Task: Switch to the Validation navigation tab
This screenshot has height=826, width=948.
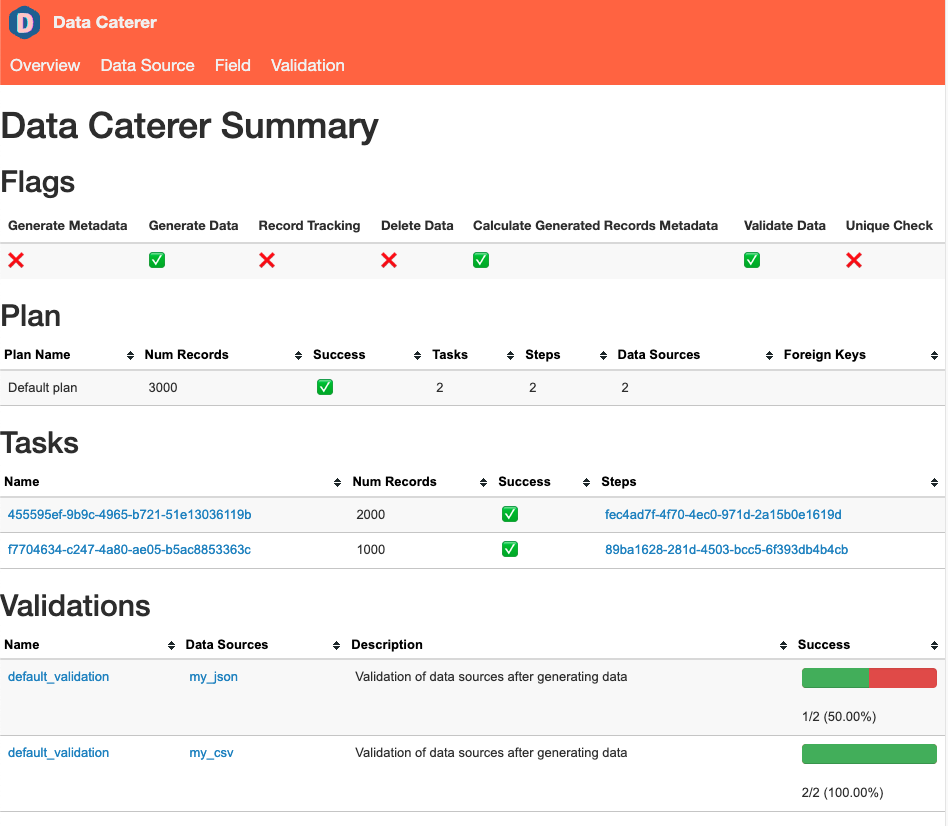Action: (307, 65)
